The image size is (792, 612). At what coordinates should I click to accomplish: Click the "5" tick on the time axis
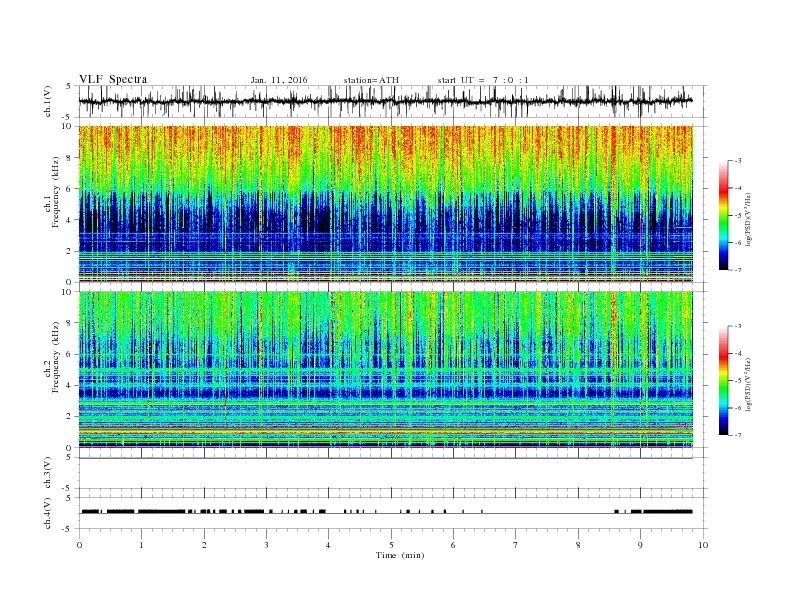(x=391, y=545)
